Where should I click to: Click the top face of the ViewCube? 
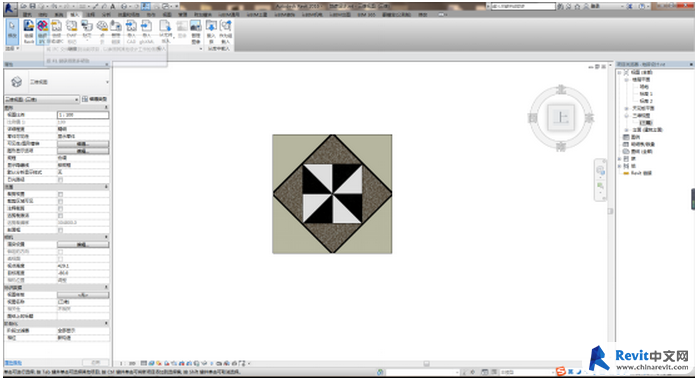pos(561,118)
